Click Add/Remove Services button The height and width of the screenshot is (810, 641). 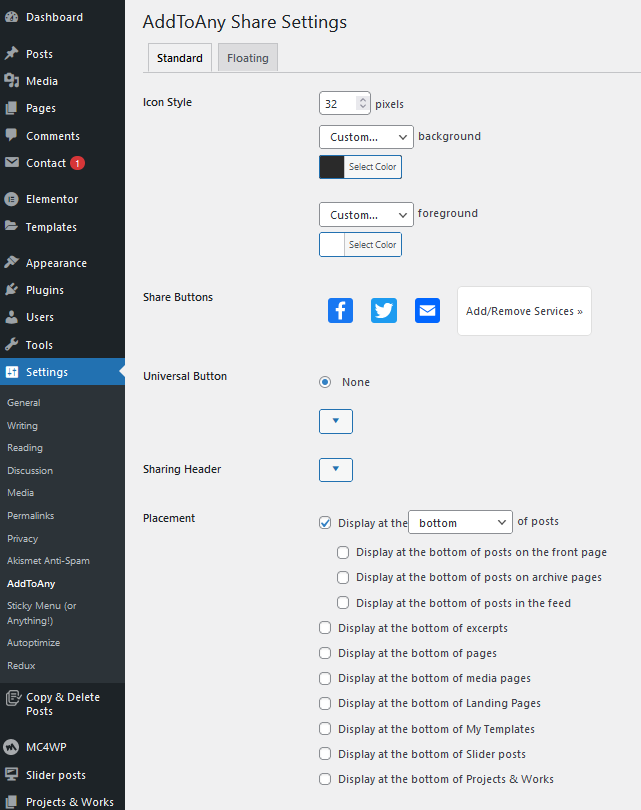tap(524, 311)
